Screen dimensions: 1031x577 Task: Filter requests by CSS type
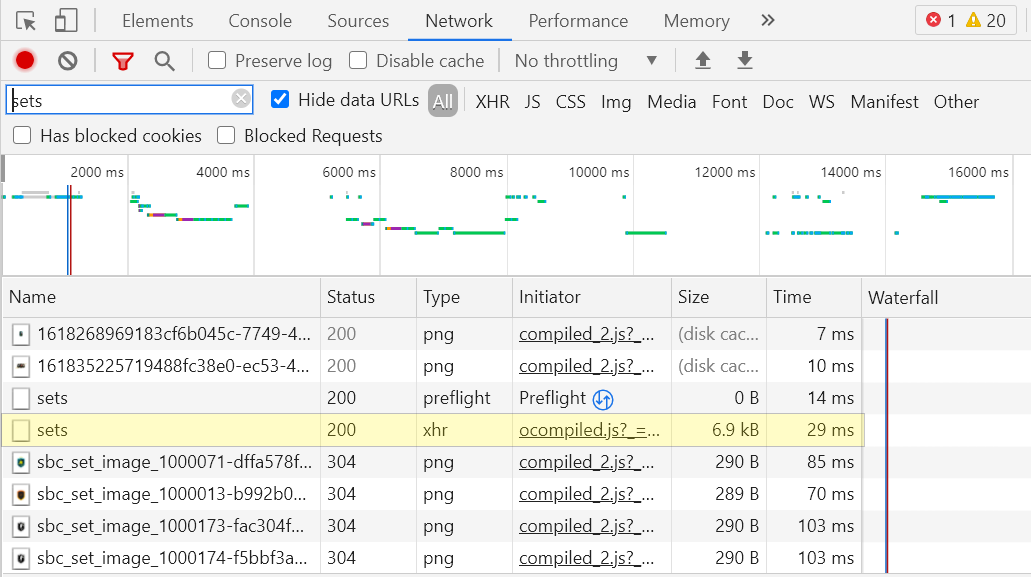tap(570, 102)
